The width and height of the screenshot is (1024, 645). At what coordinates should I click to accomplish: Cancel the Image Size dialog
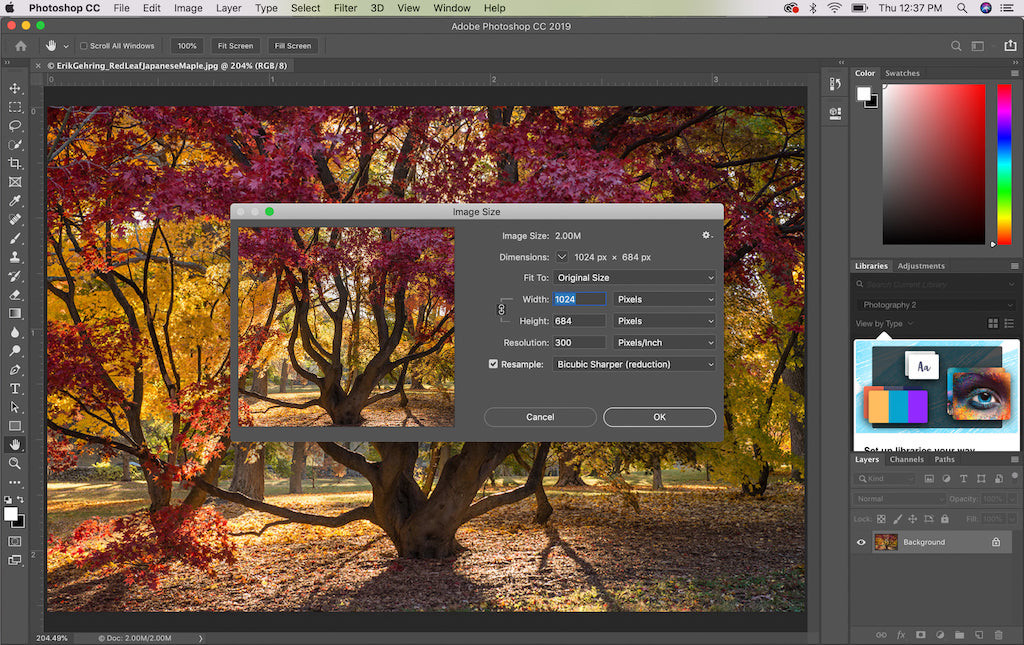coord(540,417)
